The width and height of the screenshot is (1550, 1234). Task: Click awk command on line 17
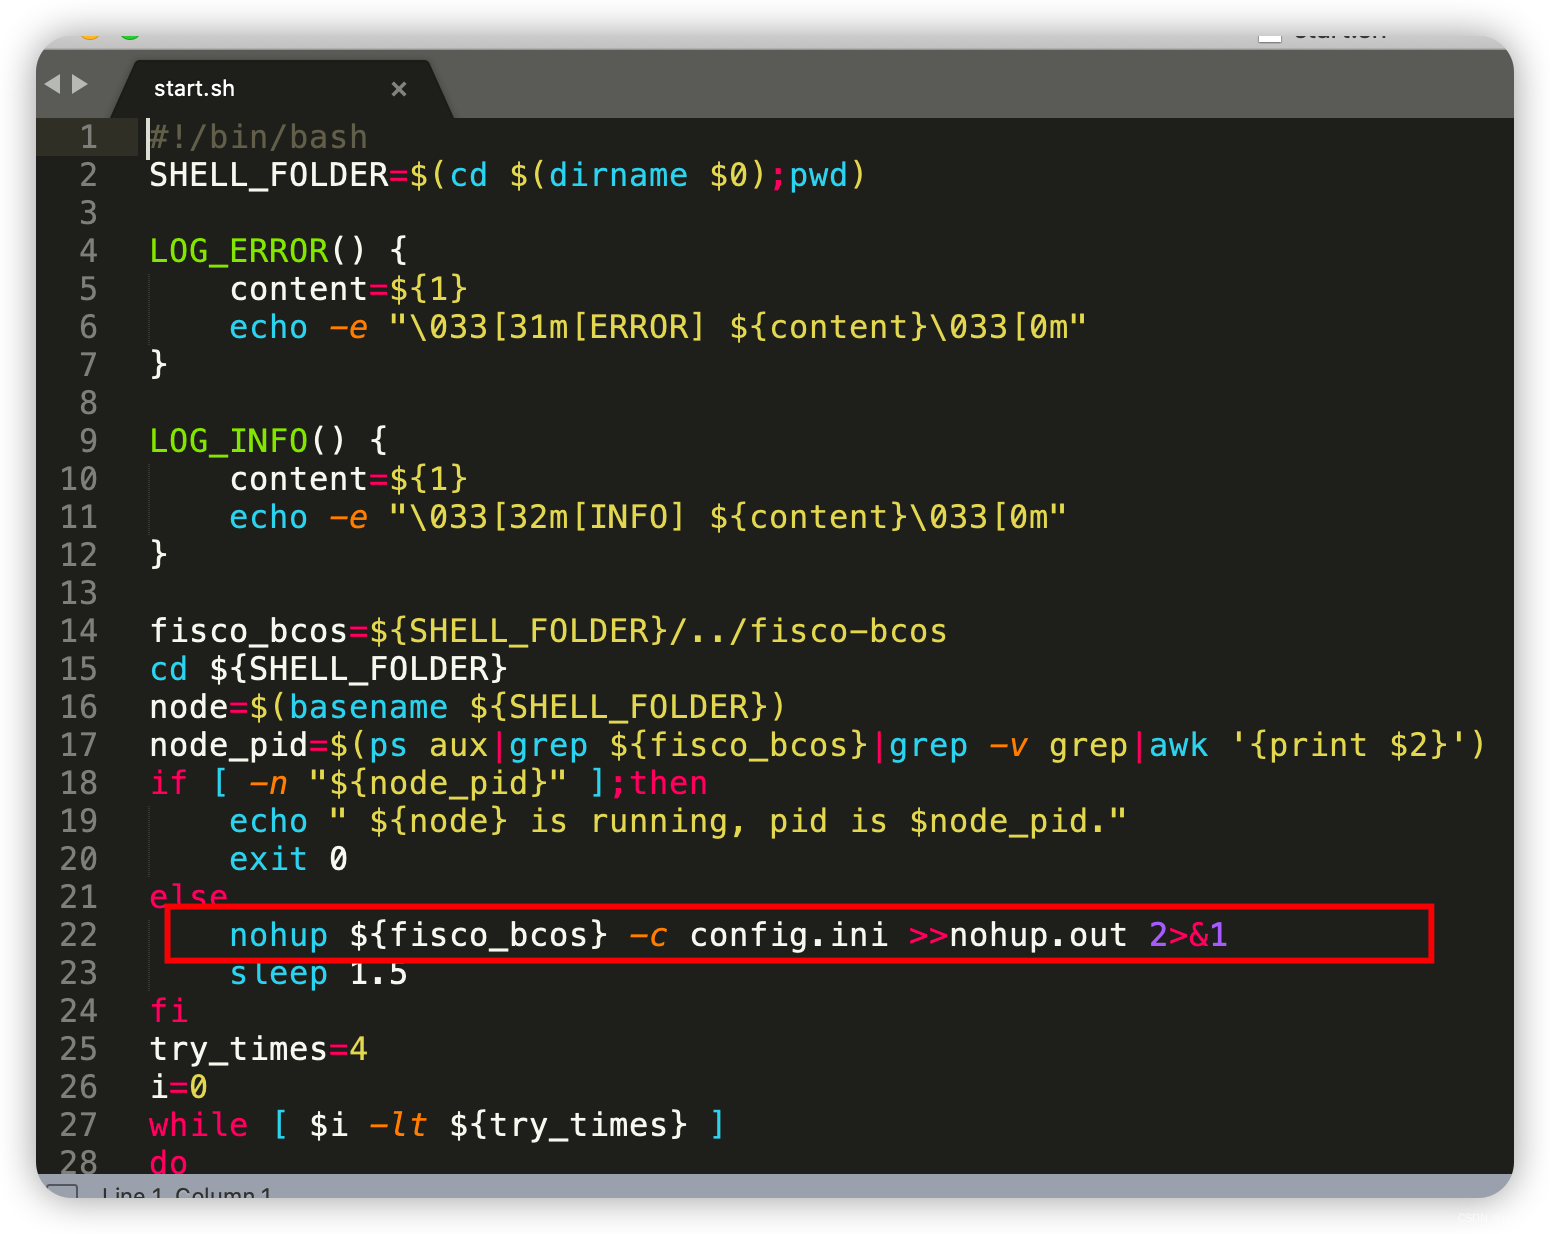click(1179, 745)
